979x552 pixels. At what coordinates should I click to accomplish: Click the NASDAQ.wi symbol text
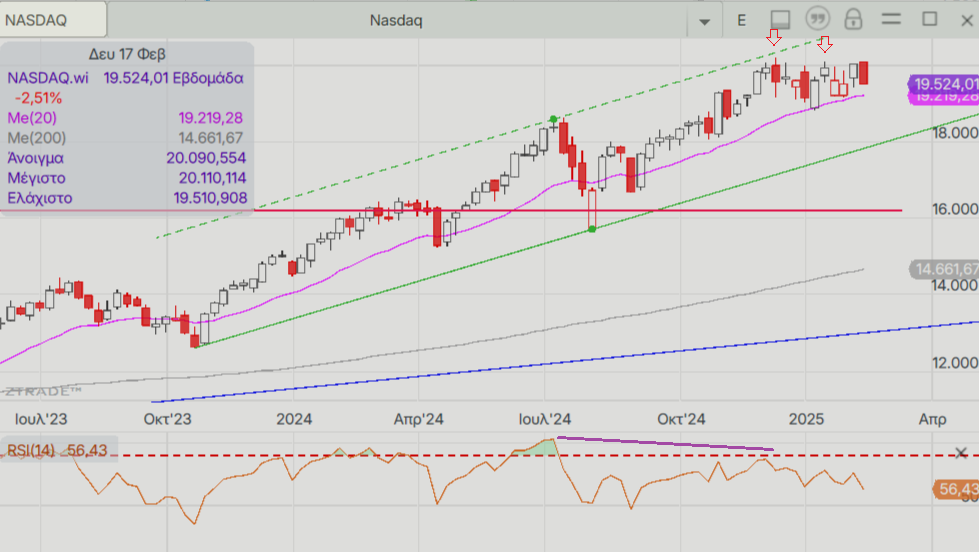click(x=48, y=78)
